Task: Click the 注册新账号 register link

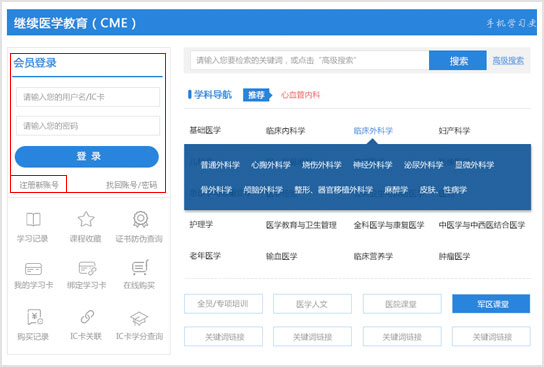Action: point(39,185)
